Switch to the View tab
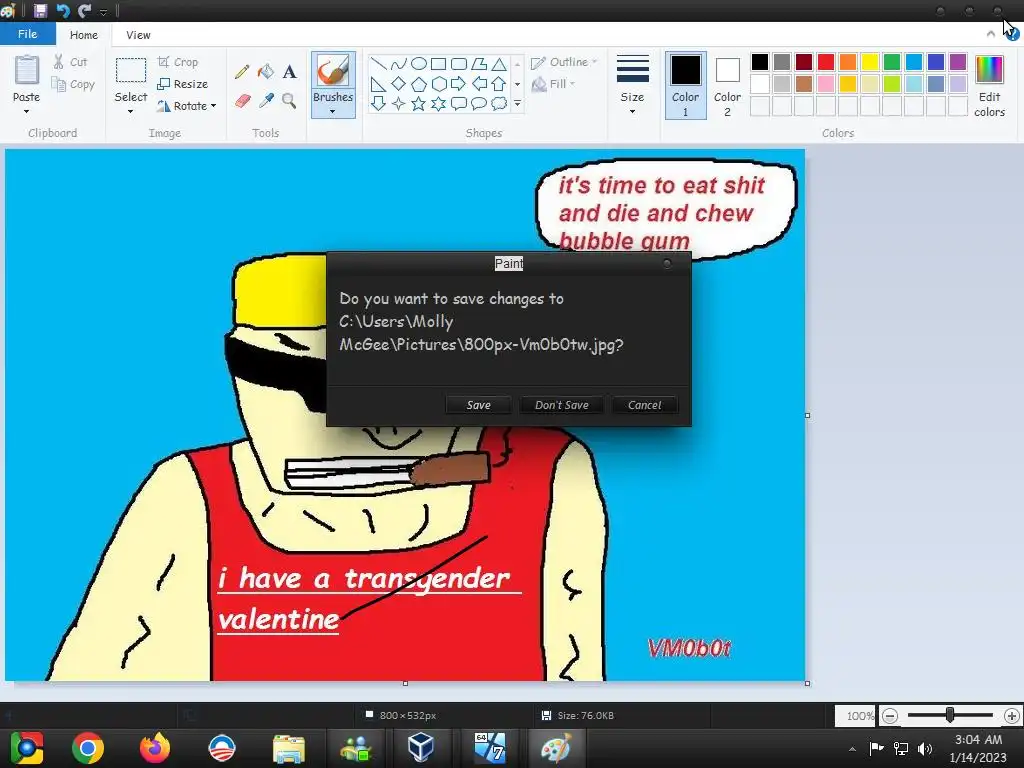The height and width of the screenshot is (768, 1024). pyautogui.click(x=138, y=35)
